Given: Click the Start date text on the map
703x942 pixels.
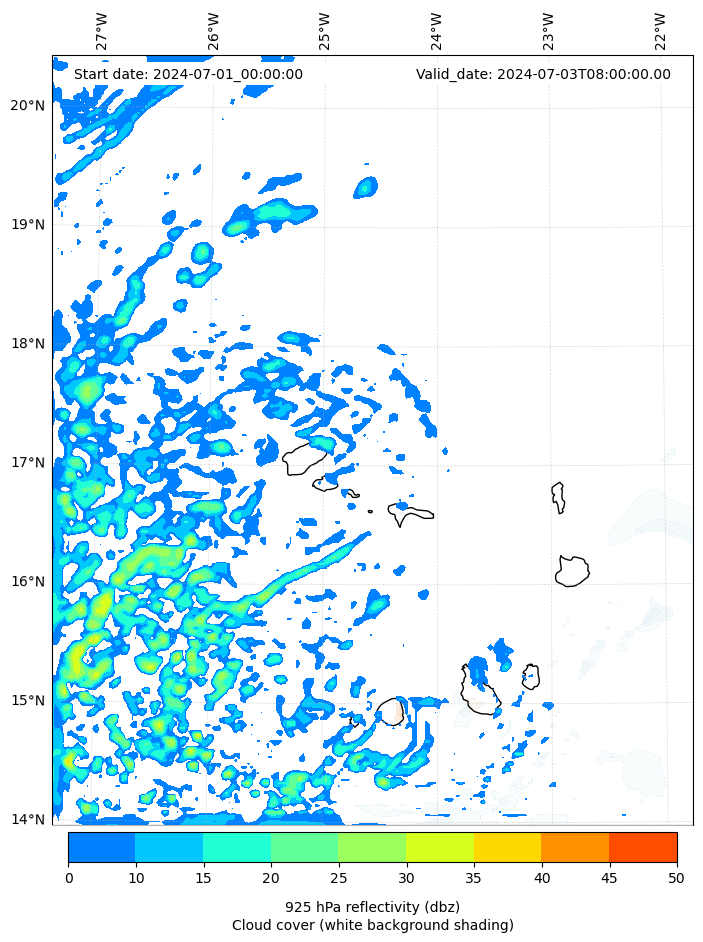Looking at the screenshot, I should [188, 74].
